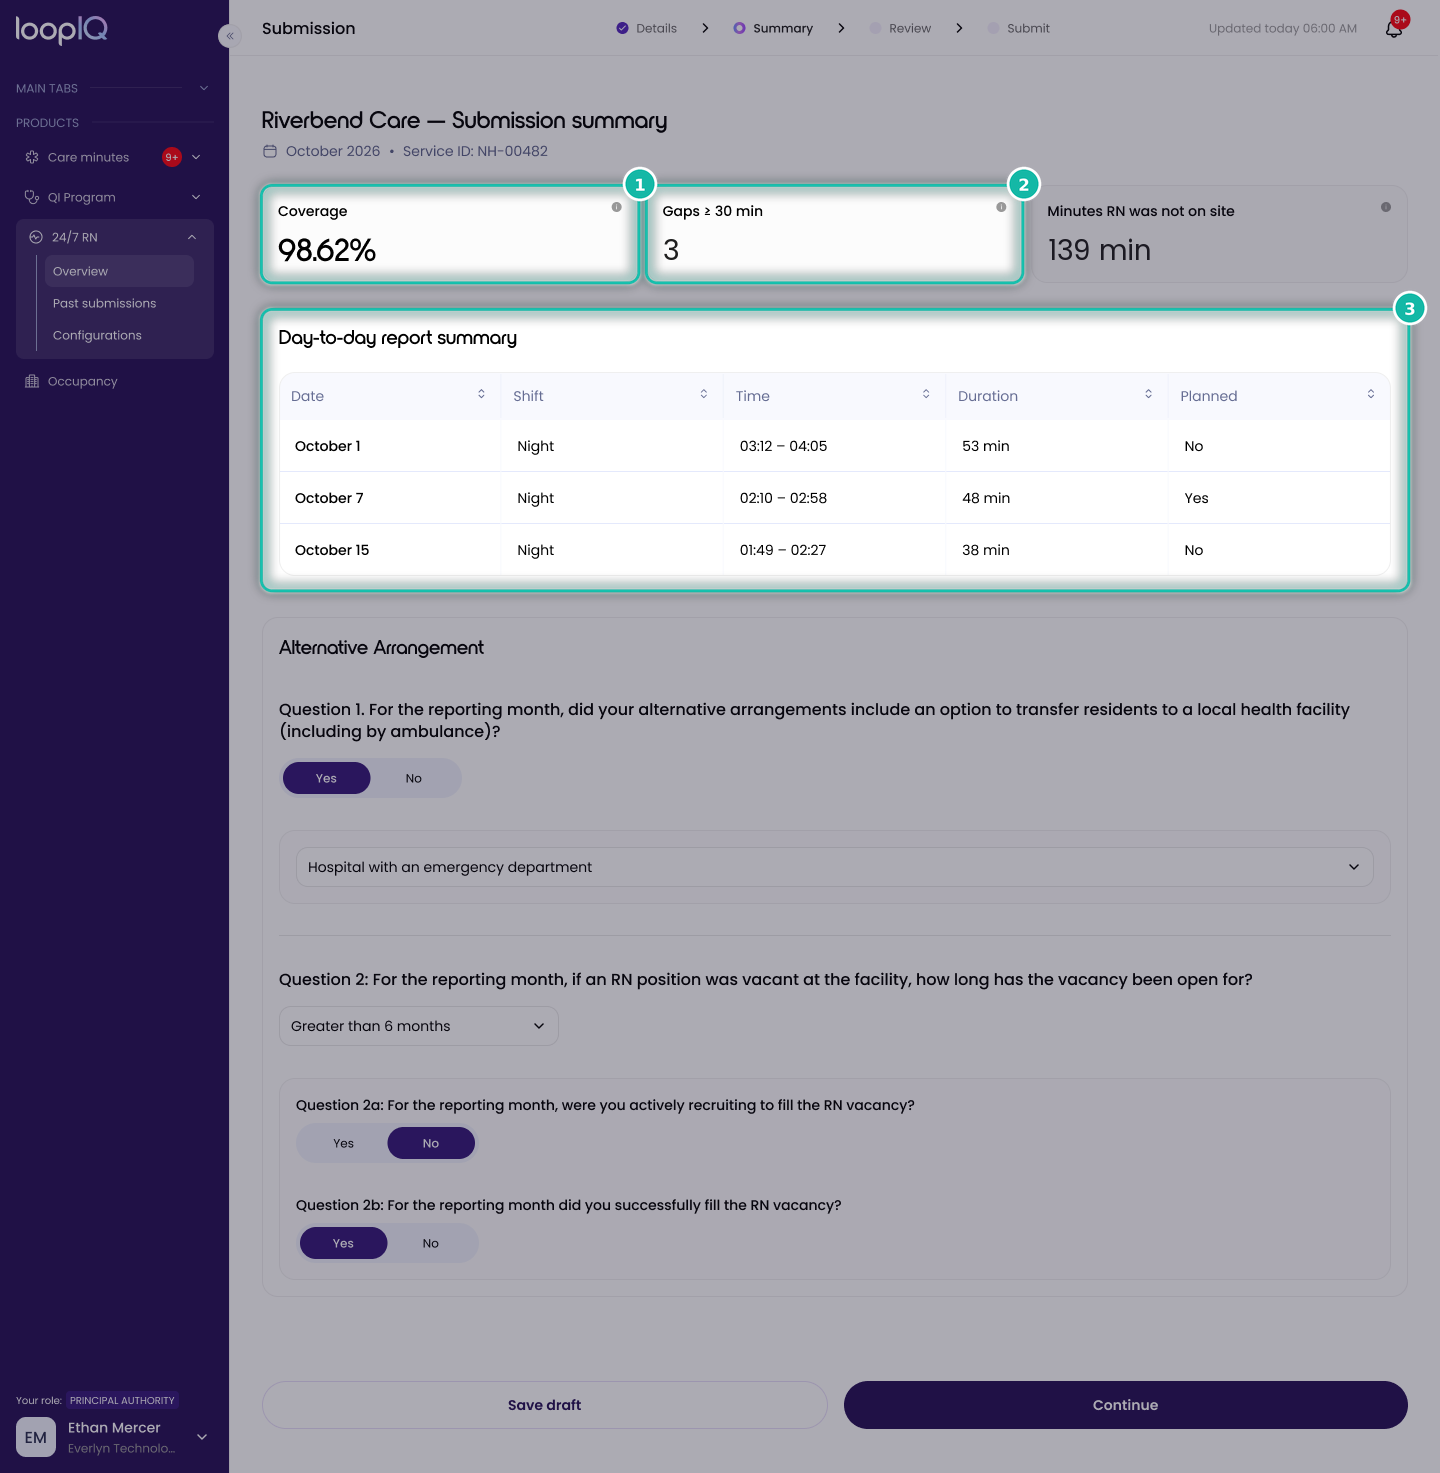This screenshot has height=1473, width=1440.
Task: Click the 24/7 RN sidebar icon
Action: [x=36, y=237]
